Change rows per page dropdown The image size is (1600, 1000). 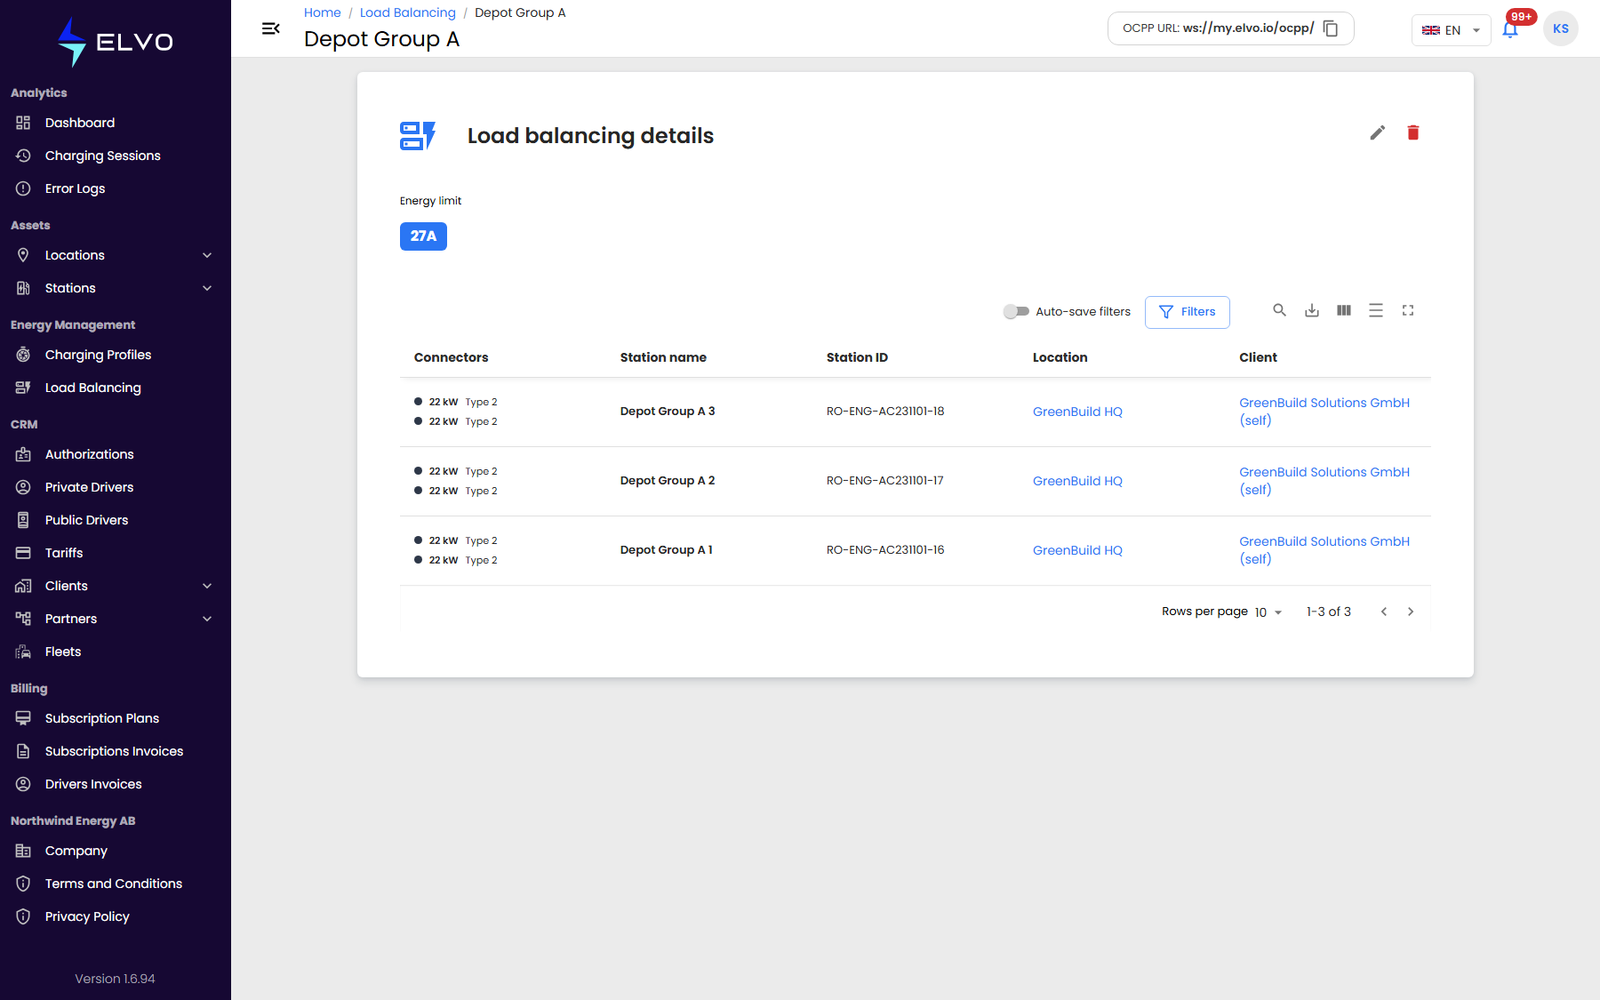tap(1268, 612)
